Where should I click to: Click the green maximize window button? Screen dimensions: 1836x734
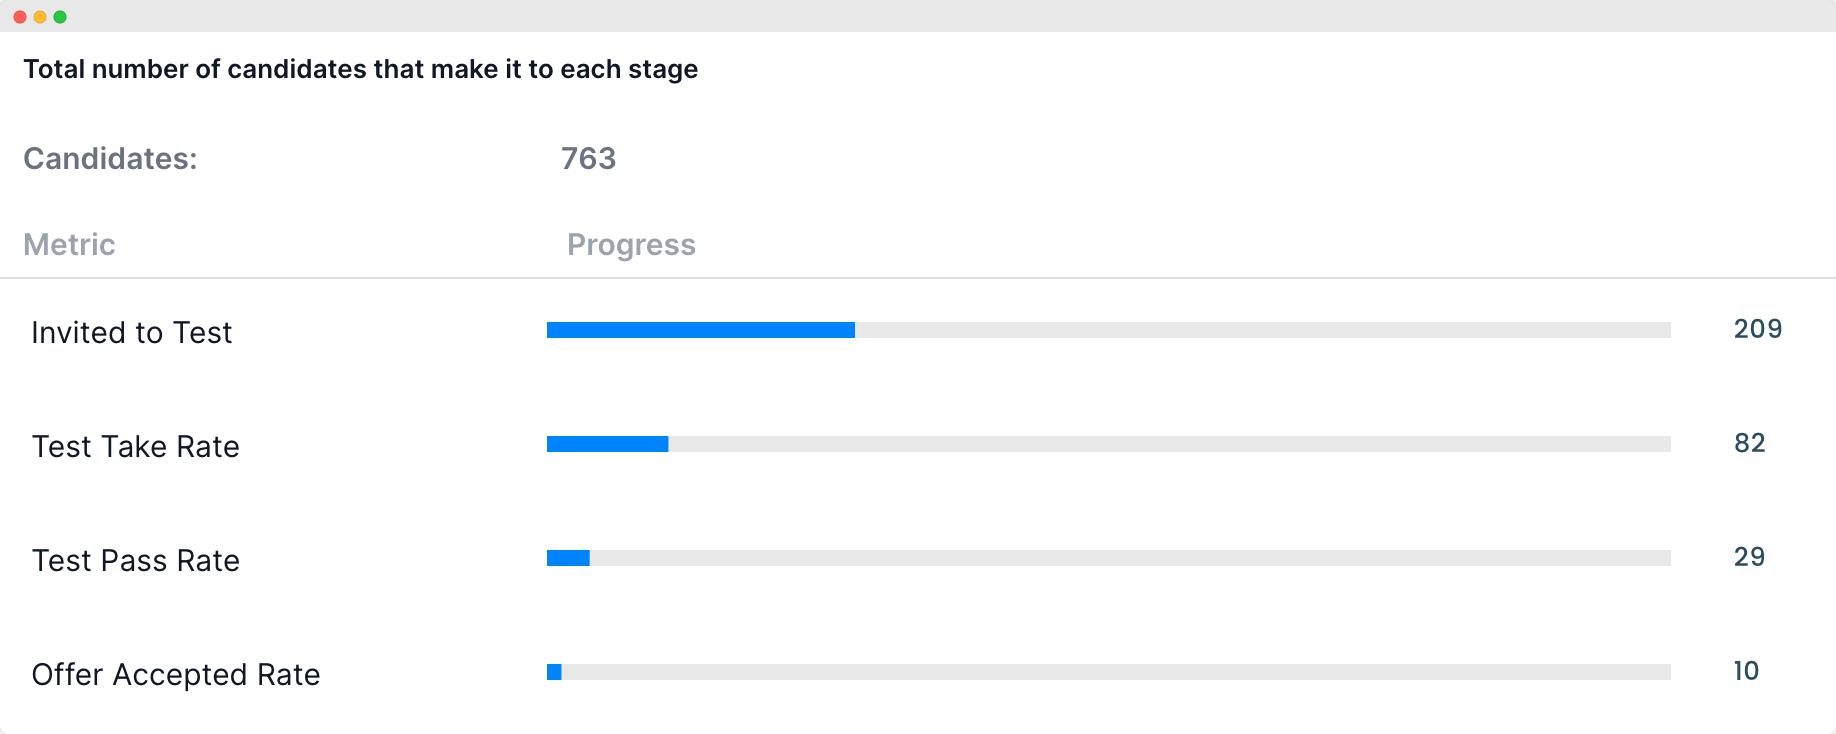60,17
